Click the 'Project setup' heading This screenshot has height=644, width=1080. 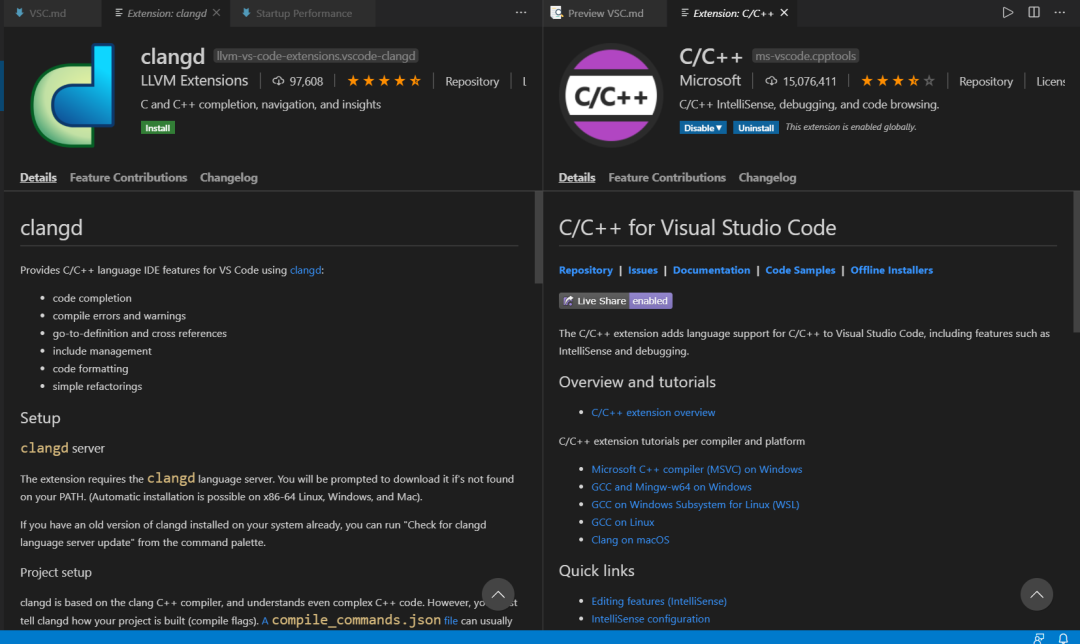[x=56, y=572]
